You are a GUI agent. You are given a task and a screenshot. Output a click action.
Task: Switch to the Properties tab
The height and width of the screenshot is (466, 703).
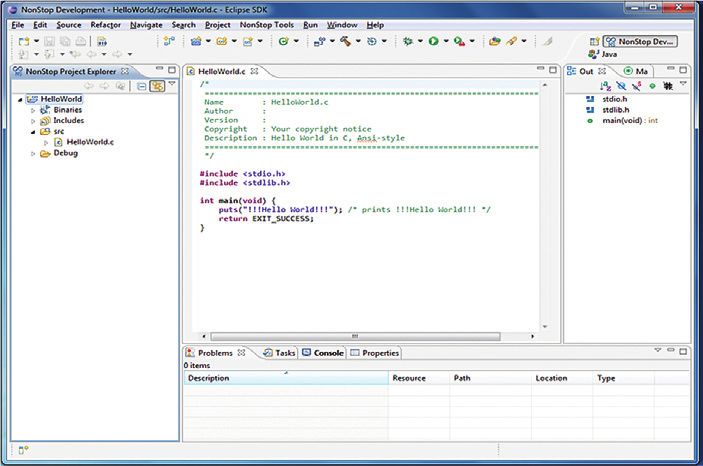375,353
